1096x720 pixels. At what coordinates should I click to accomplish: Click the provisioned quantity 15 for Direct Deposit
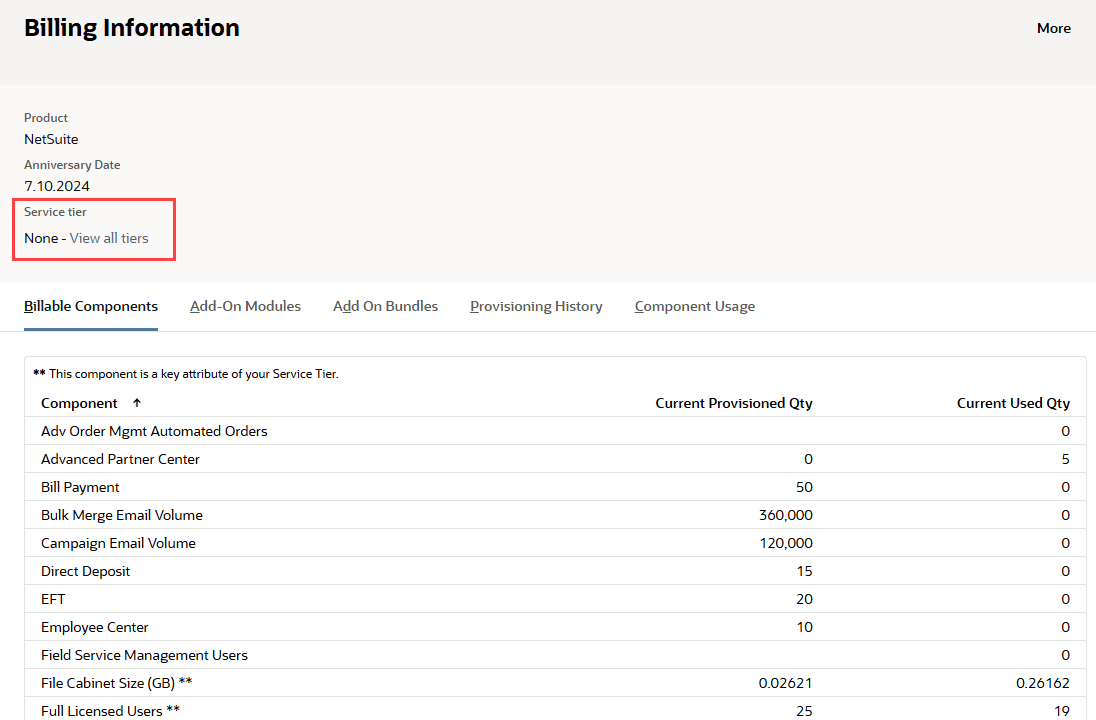click(805, 571)
